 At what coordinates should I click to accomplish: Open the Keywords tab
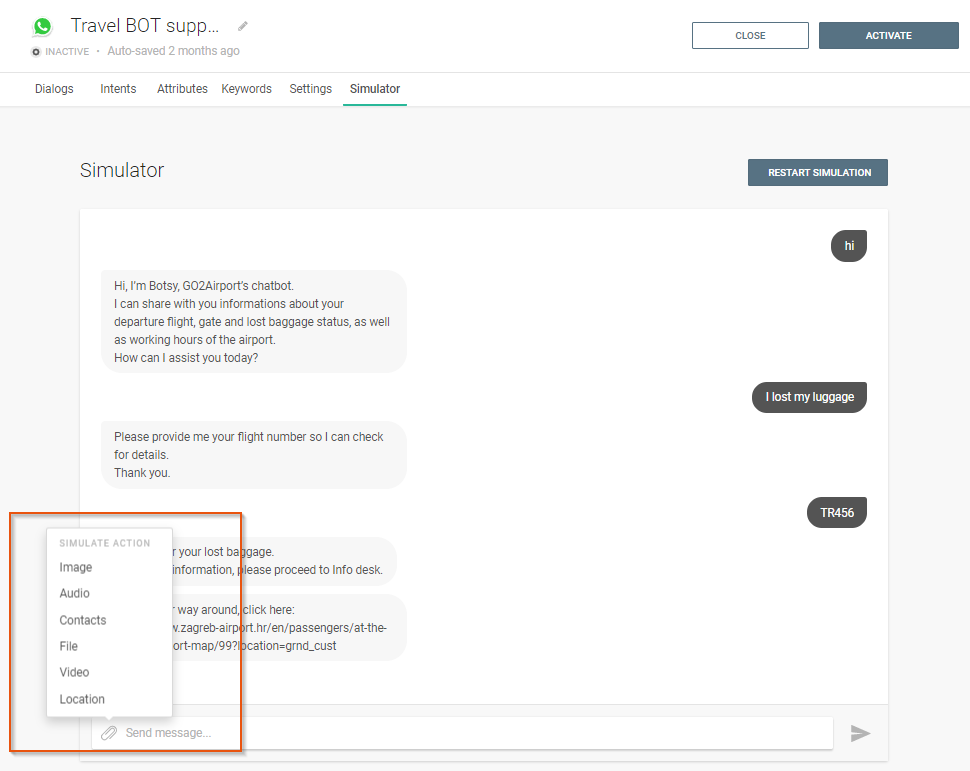pos(246,89)
